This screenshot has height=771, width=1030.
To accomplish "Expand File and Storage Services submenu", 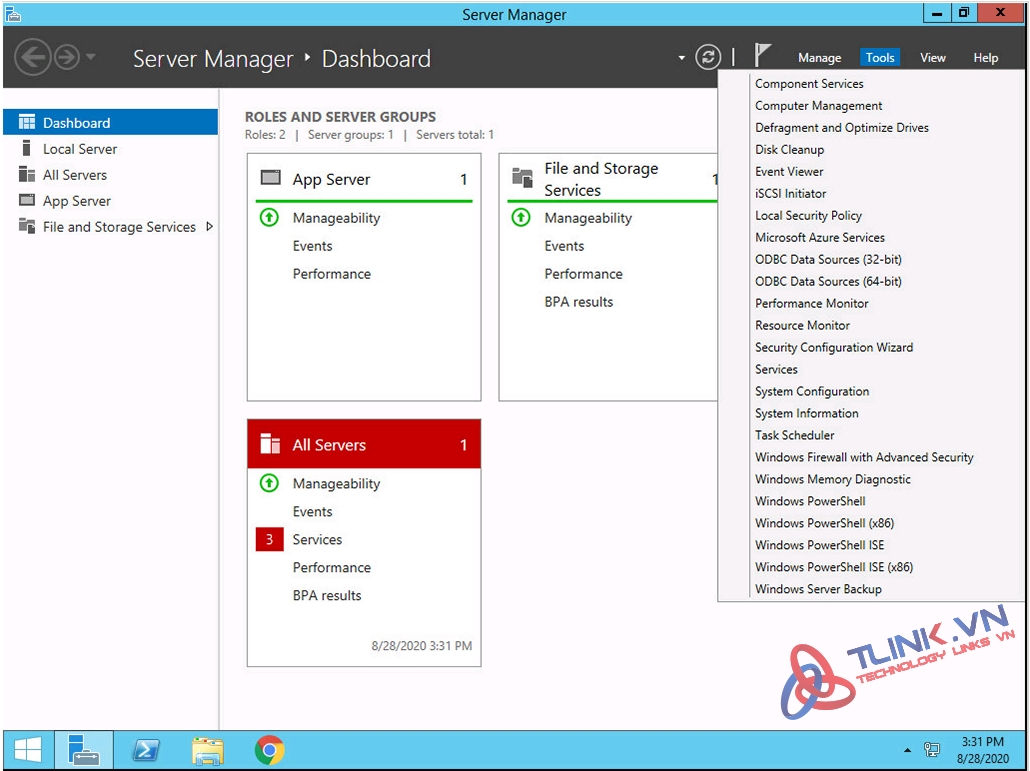I will click(209, 227).
